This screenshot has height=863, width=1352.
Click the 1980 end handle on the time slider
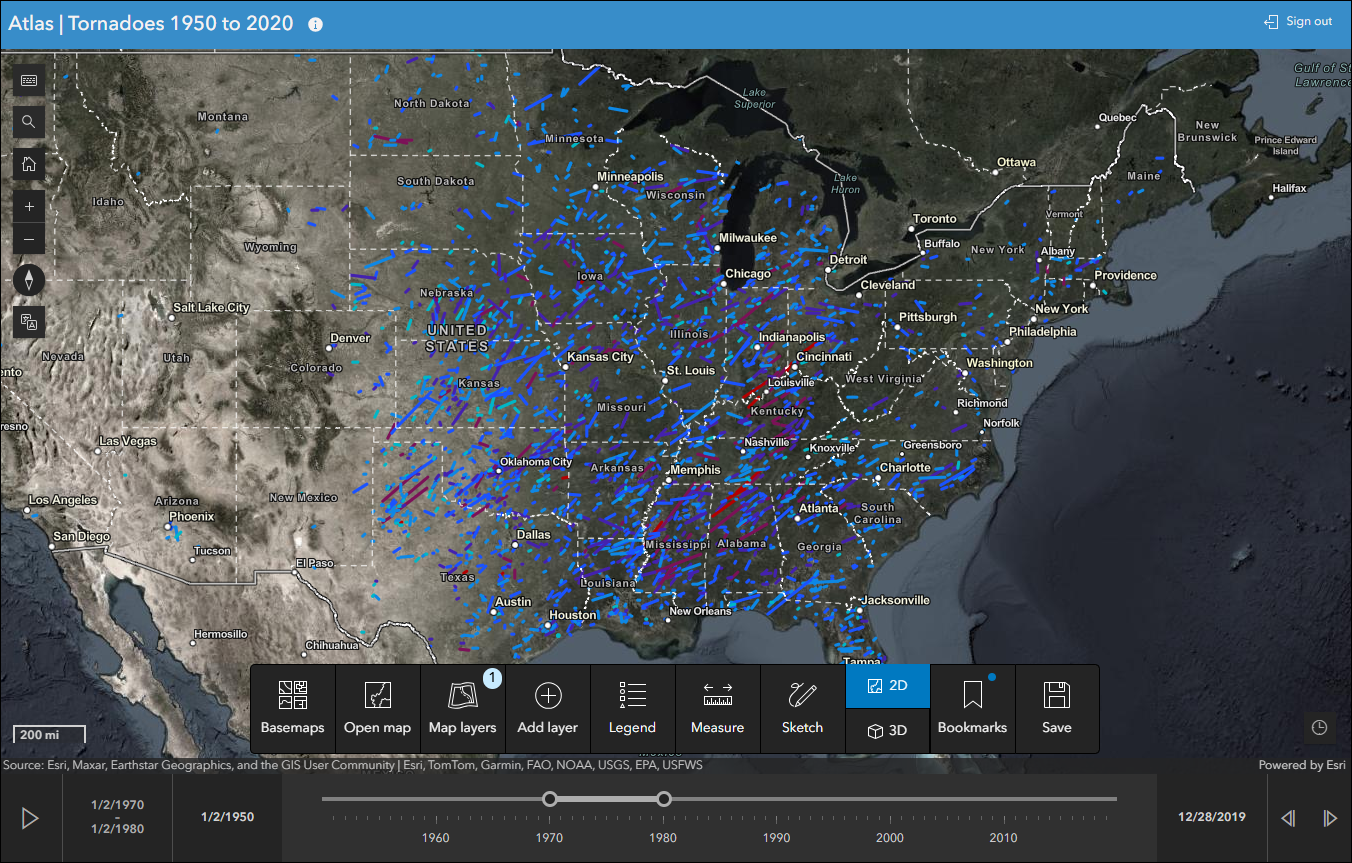click(x=663, y=799)
